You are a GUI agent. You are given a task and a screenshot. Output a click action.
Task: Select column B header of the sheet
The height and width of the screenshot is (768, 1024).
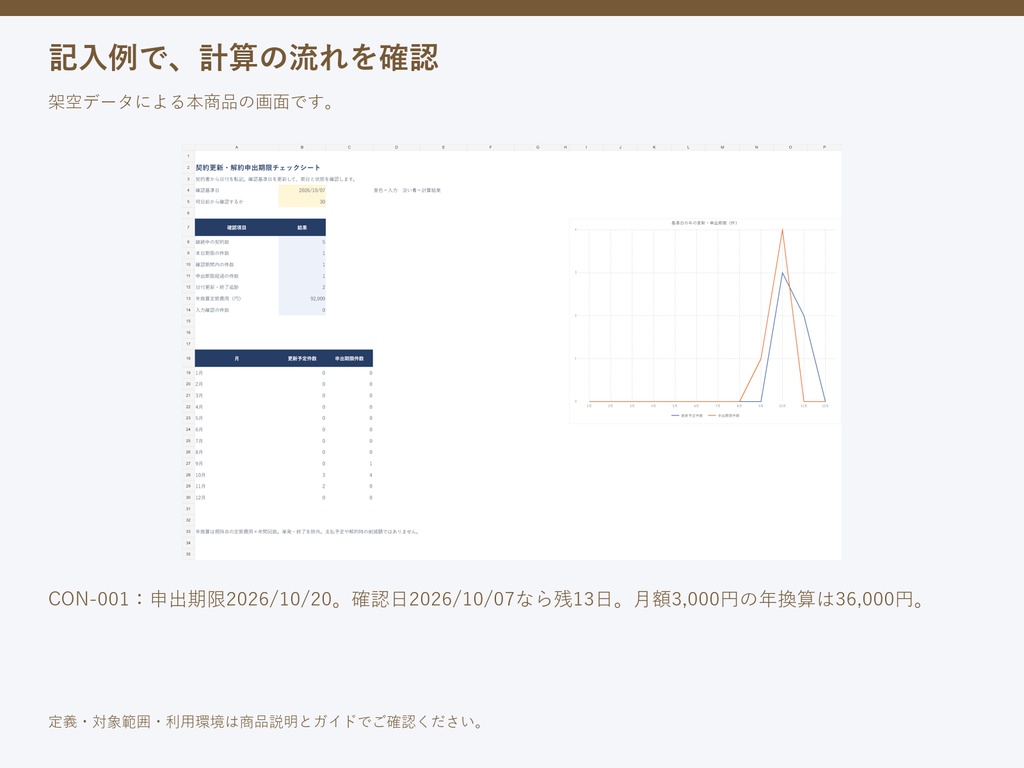pyautogui.click(x=302, y=148)
